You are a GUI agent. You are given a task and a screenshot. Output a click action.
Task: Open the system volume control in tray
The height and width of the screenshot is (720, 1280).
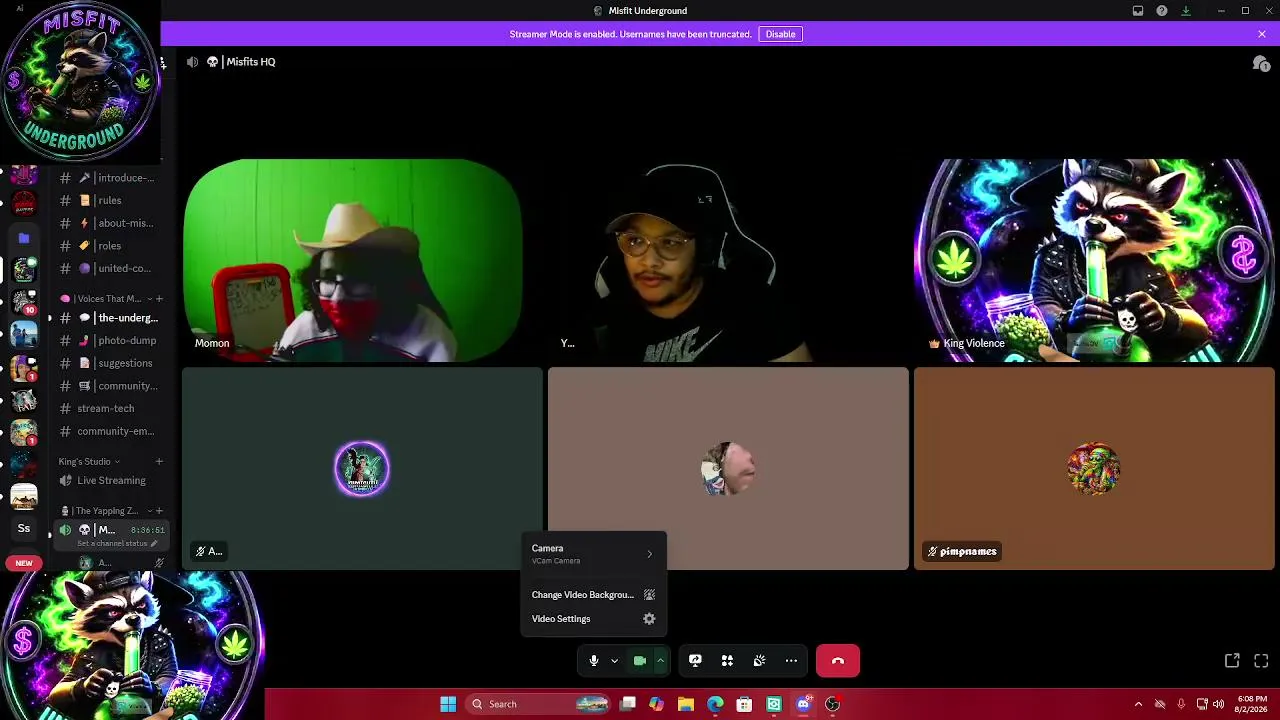pos(1218,704)
